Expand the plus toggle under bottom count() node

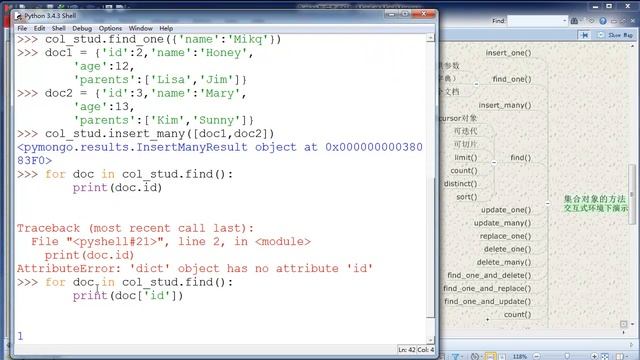tap(487, 320)
